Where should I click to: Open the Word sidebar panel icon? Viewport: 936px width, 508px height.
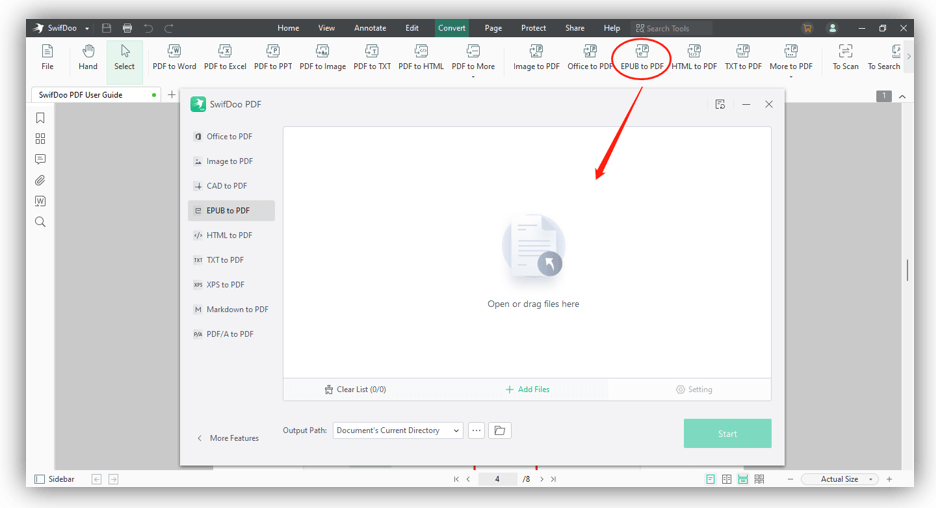(40, 201)
